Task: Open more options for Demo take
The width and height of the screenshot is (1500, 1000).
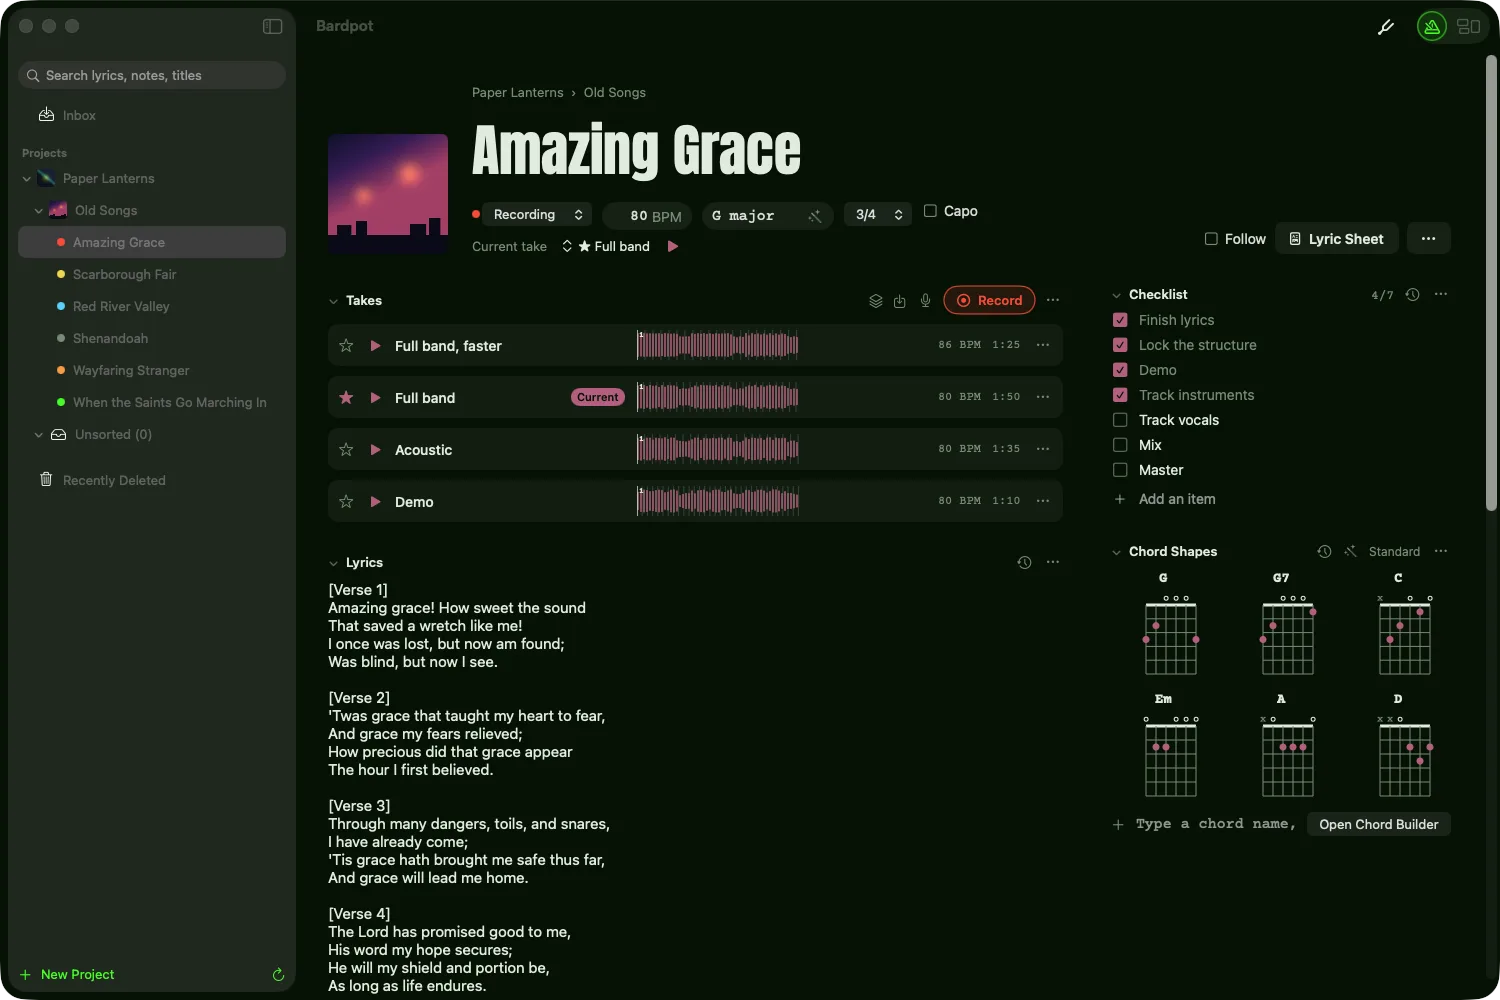Action: [x=1043, y=501]
